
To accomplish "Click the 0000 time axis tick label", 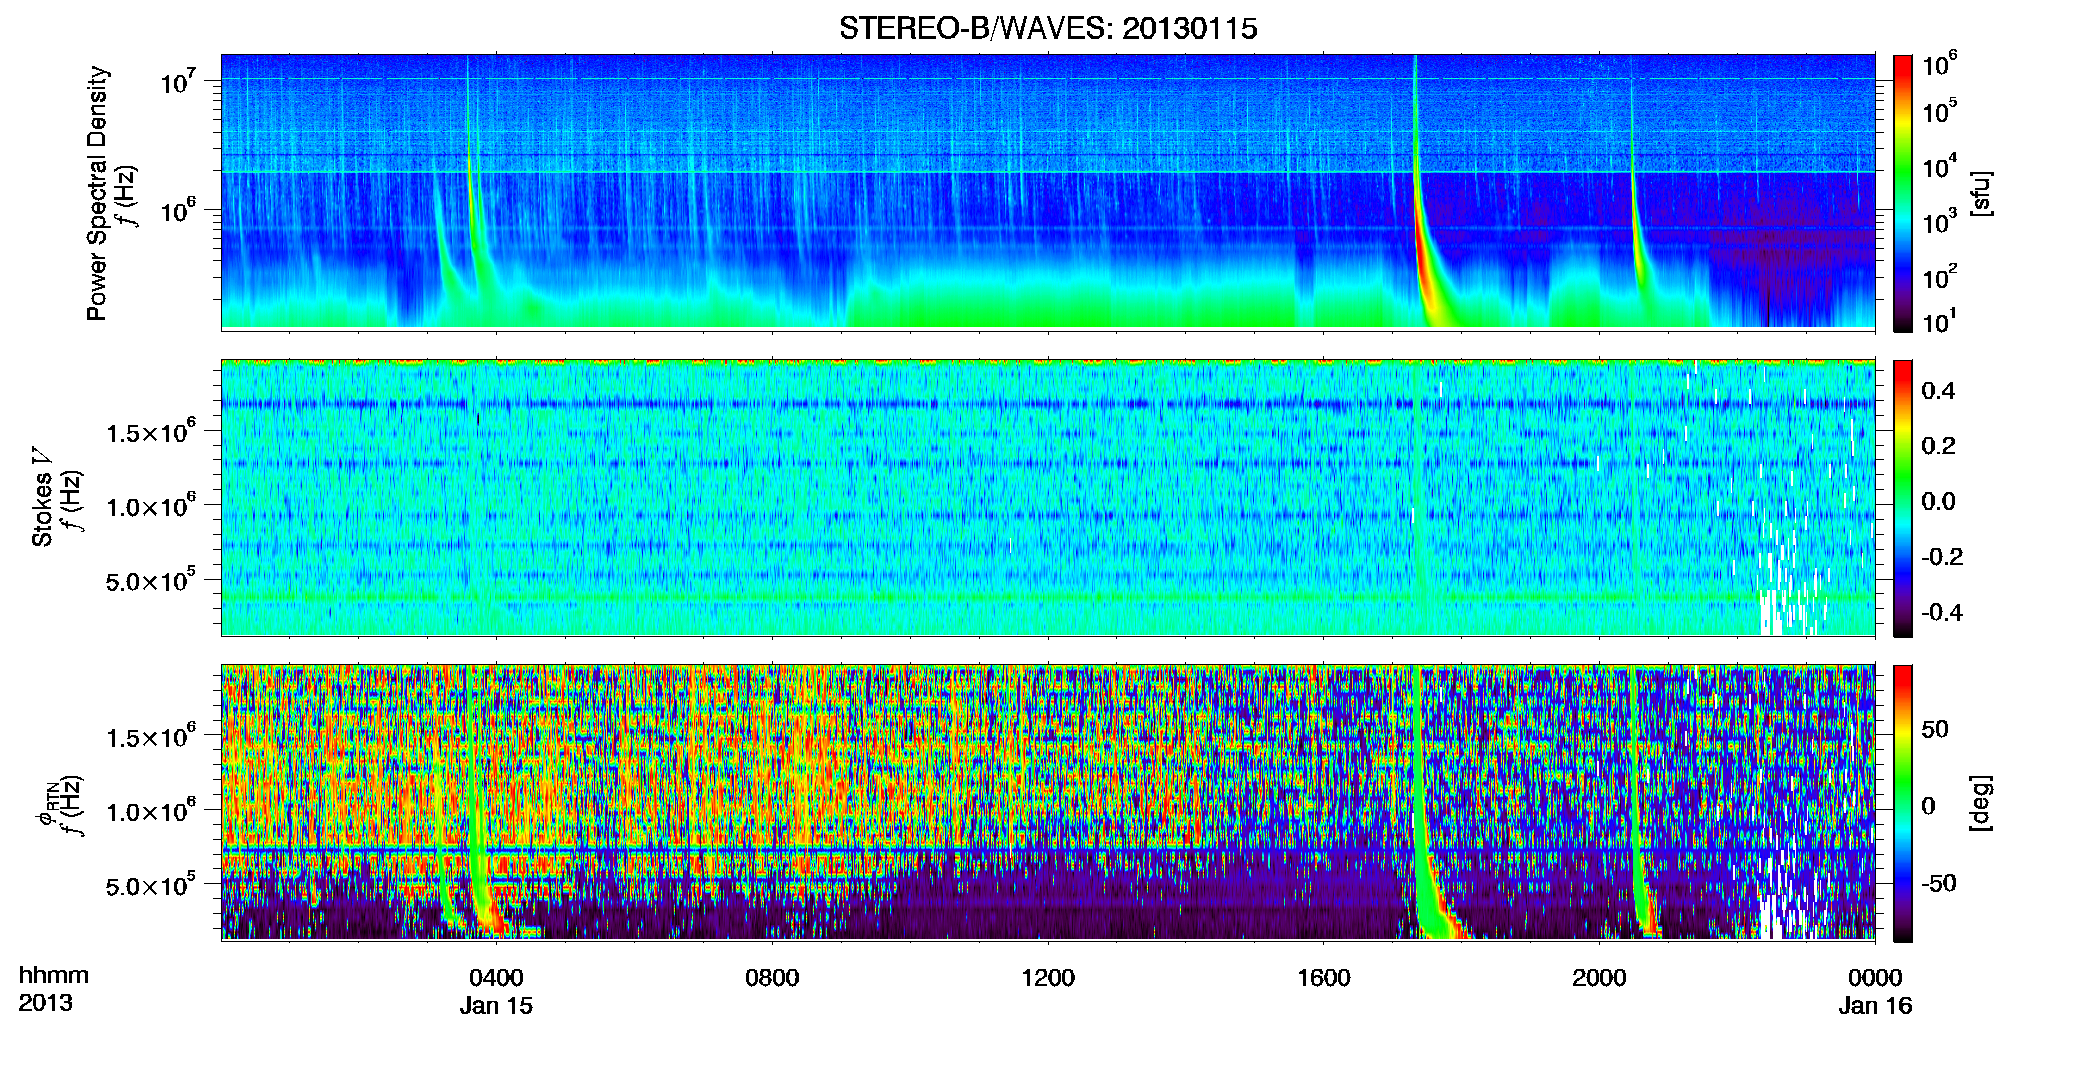I will tap(1875, 977).
